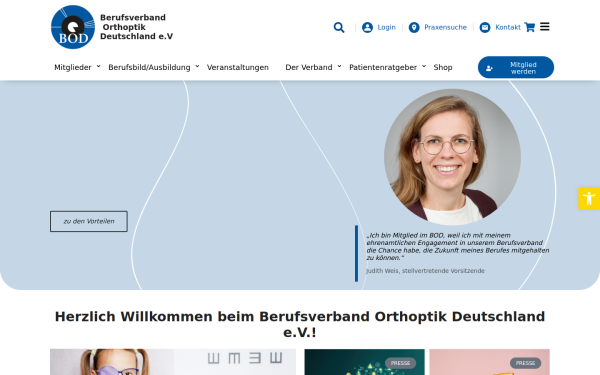Open the Patientenratgeber menu item
This screenshot has width=600, height=375.
click(x=383, y=67)
